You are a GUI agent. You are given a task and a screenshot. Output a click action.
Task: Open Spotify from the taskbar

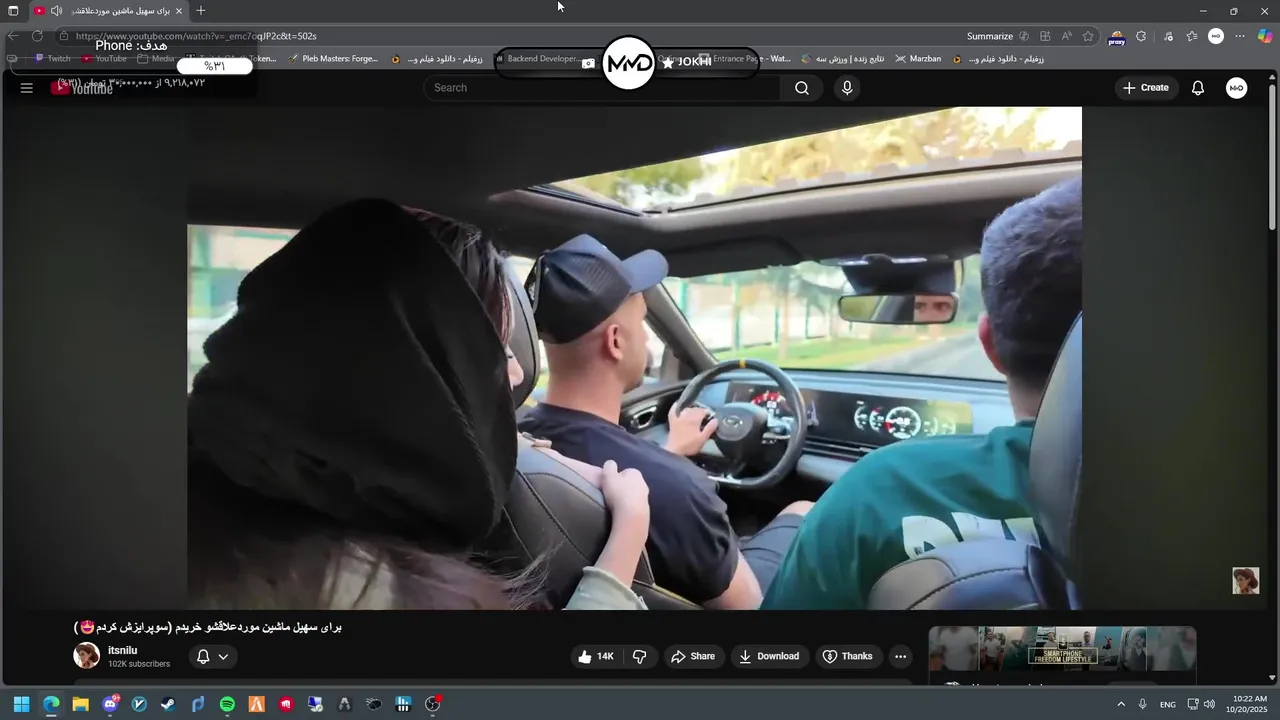tap(227, 704)
